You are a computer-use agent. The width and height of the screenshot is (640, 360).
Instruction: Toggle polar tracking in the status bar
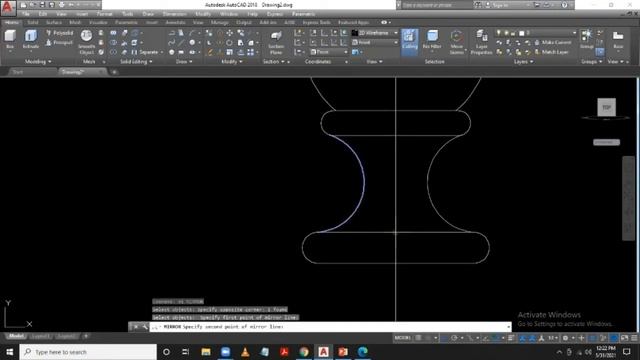(x=454, y=338)
